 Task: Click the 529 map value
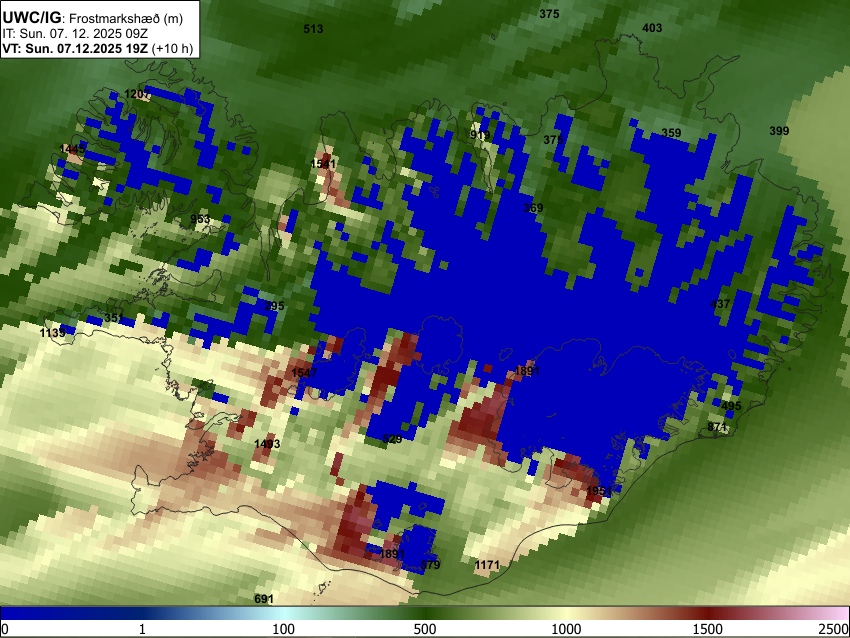coord(392,439)
